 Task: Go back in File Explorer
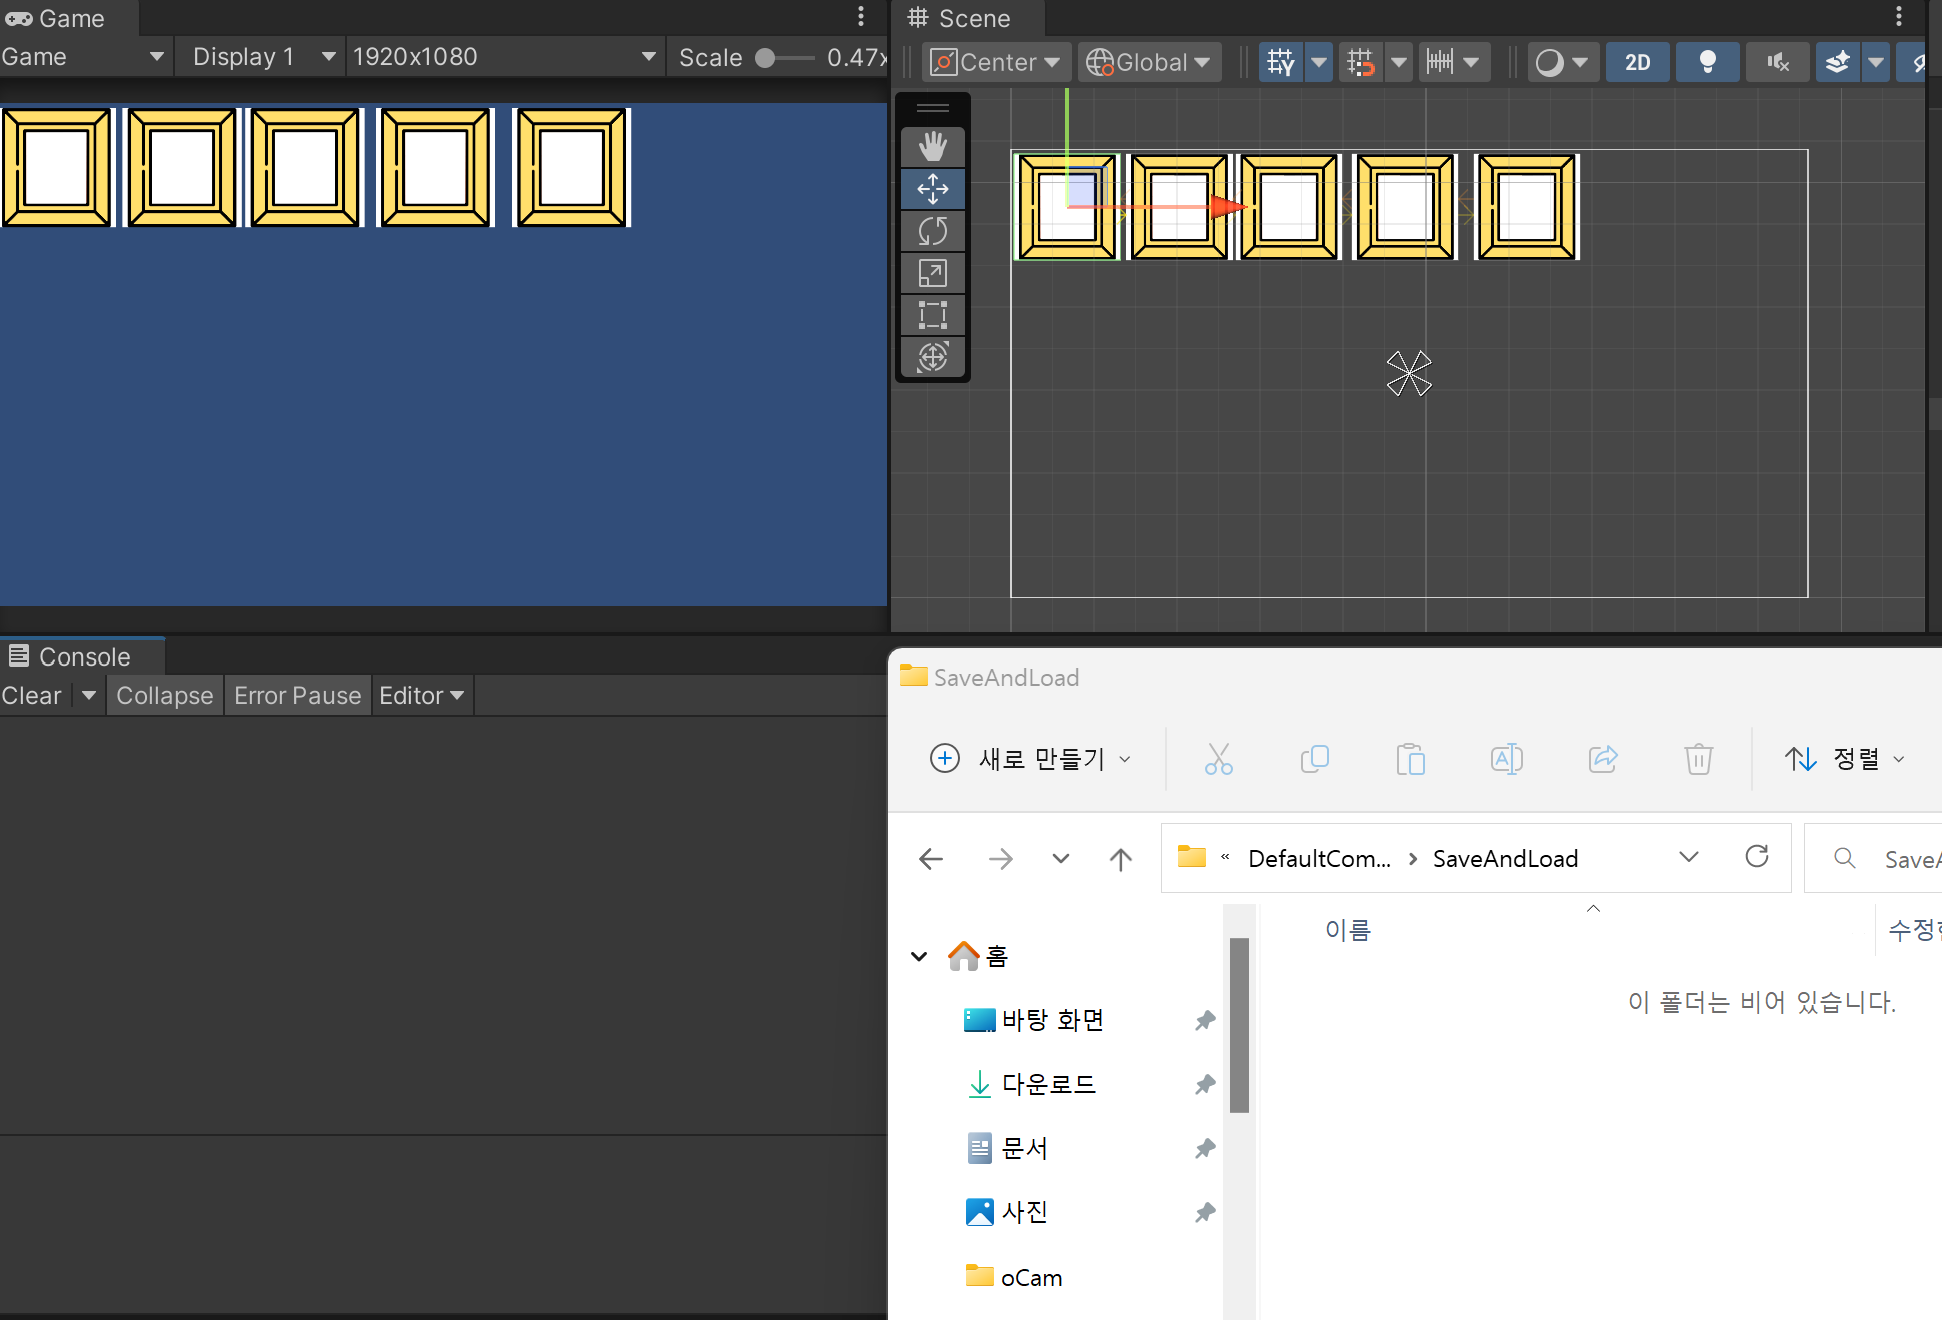pos(931,858)
